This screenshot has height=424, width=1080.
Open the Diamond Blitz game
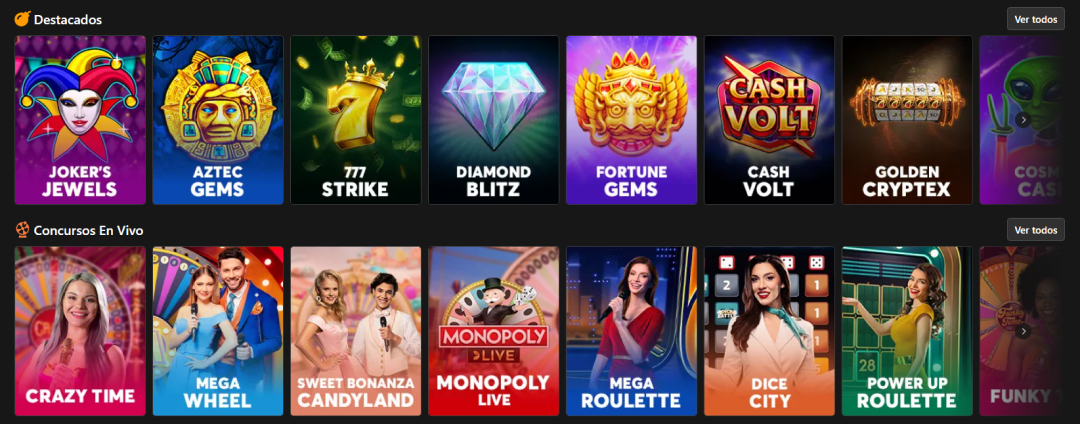(x=494, y=120)
